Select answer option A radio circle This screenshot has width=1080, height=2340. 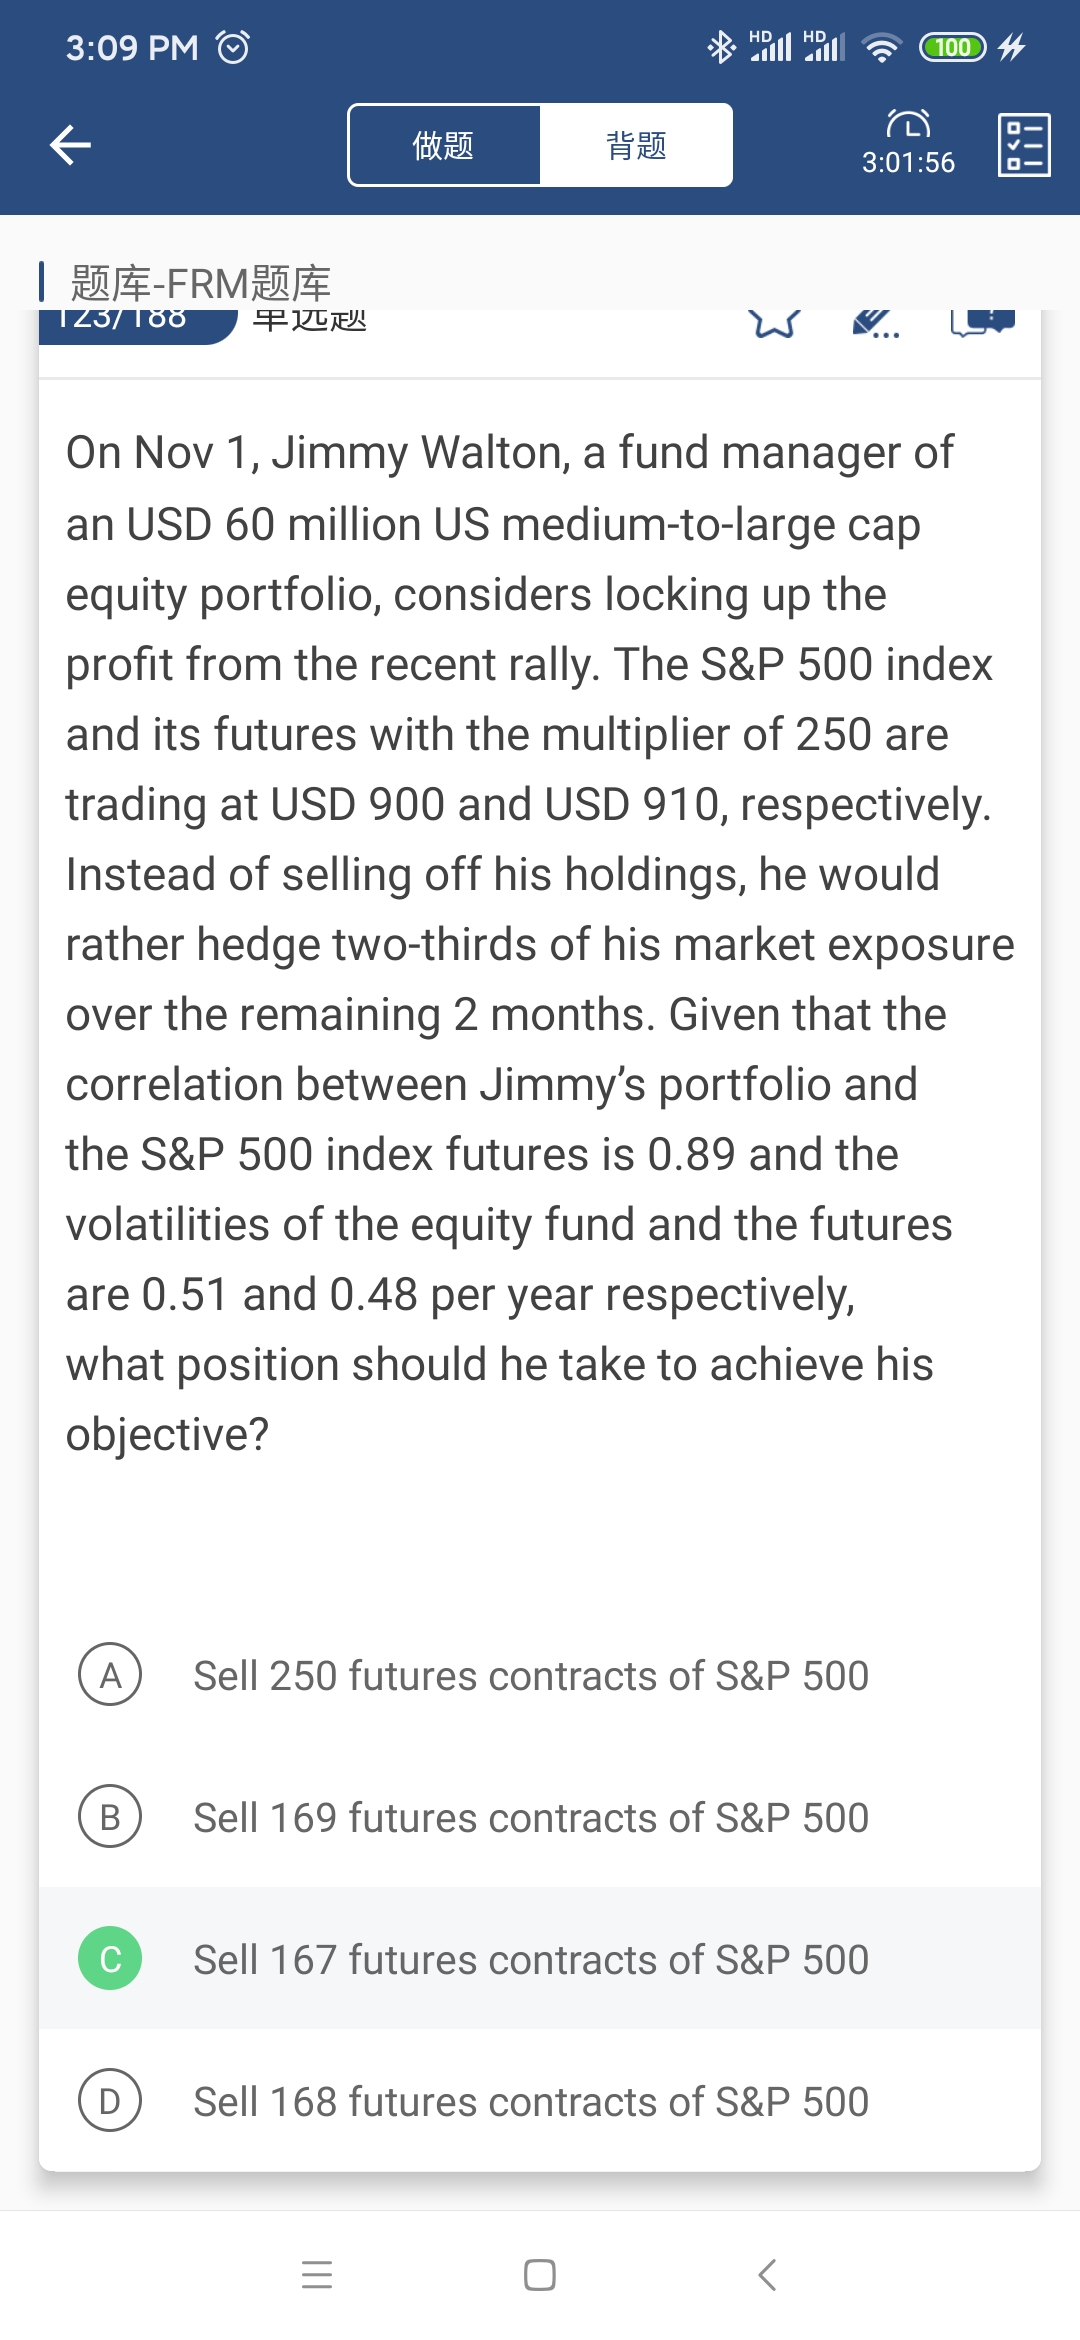click(x=110, y=1675)
